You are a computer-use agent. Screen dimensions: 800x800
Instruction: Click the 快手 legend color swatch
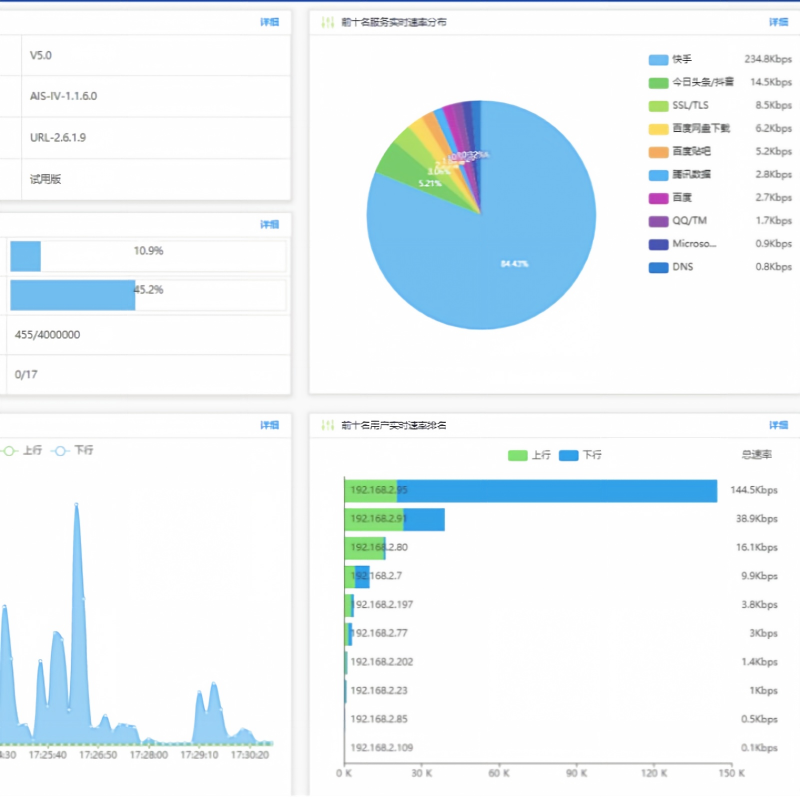tap(658, 60)
